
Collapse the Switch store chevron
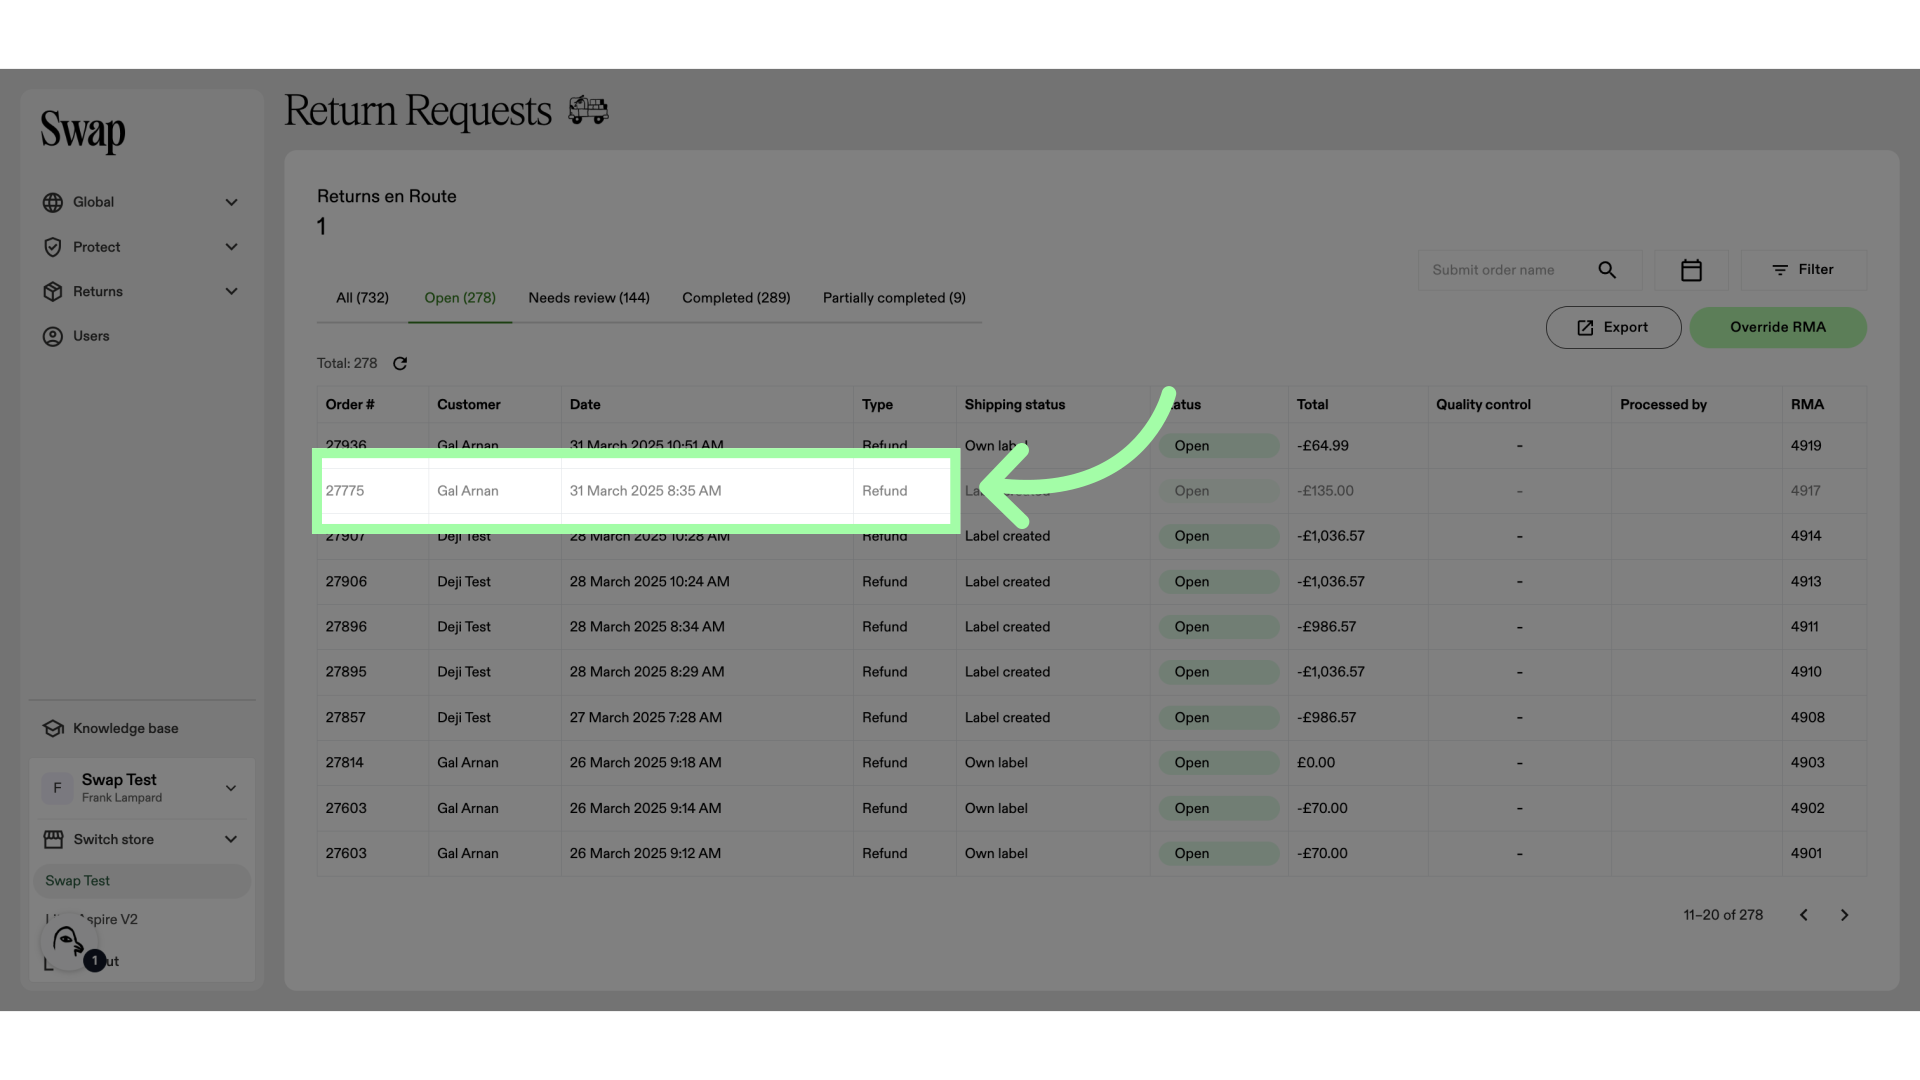[231, 840]
